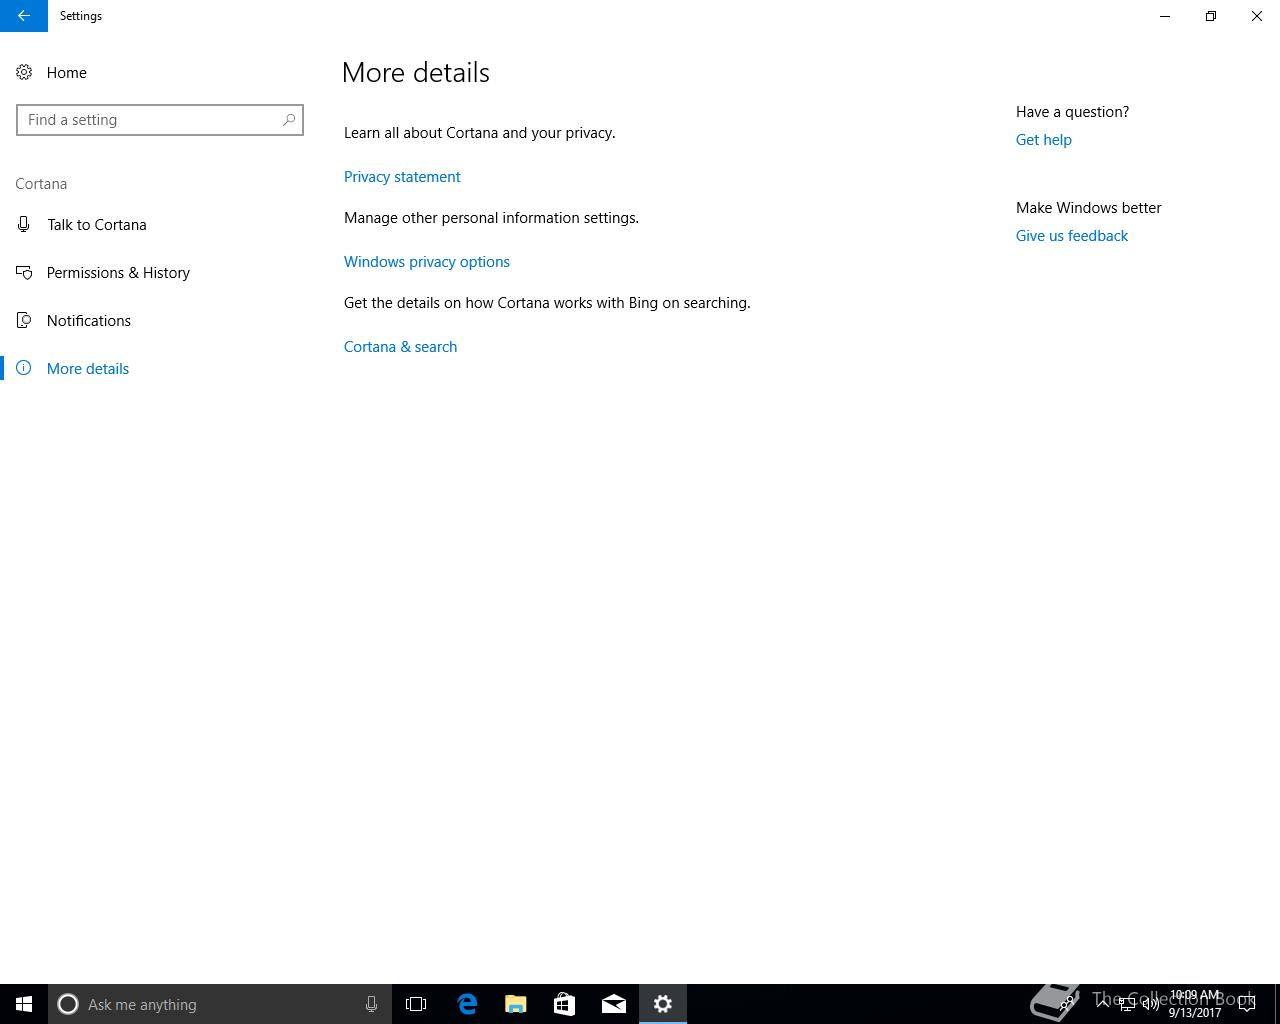
Task: Open the Cortana & search link
Action: [x=400, y=347]
